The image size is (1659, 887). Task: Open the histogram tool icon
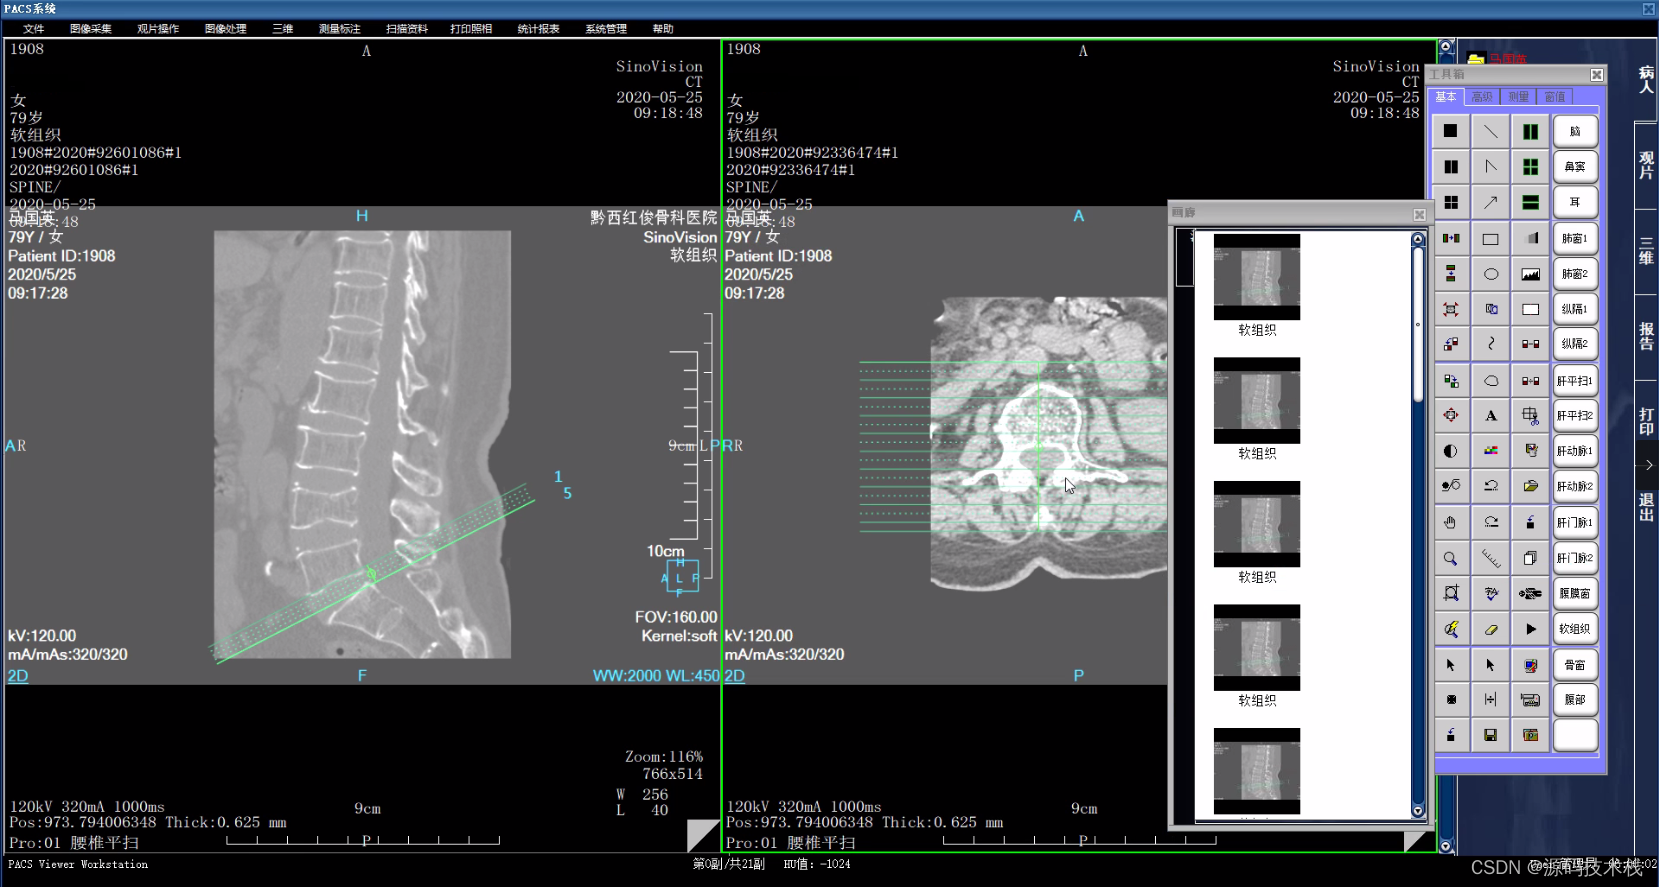1530,274
